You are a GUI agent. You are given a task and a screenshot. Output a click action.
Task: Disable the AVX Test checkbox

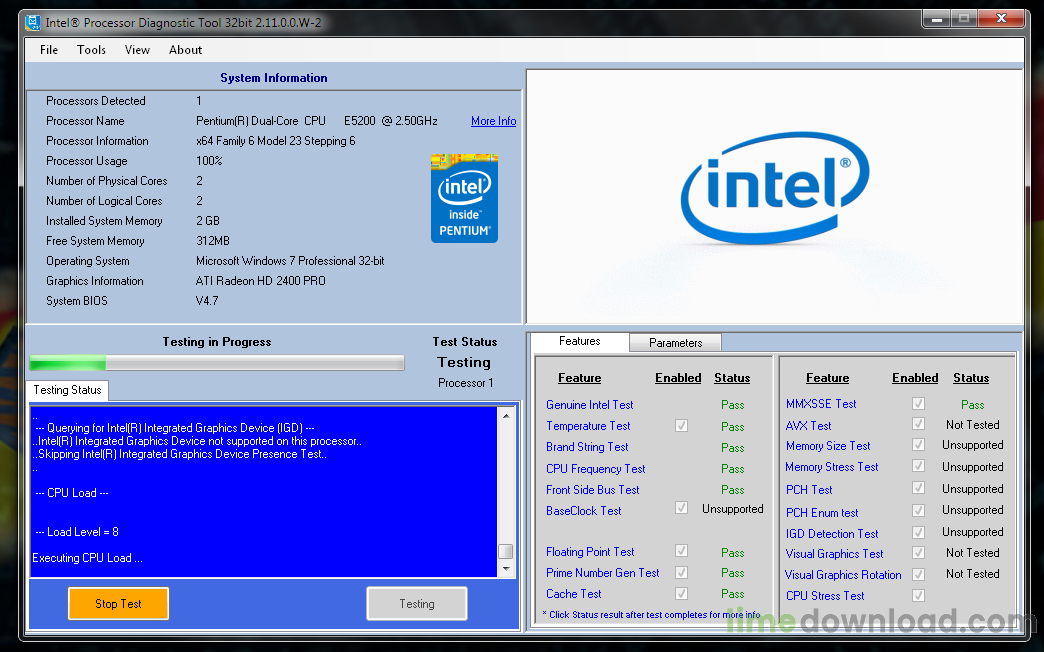pos(918,425)
